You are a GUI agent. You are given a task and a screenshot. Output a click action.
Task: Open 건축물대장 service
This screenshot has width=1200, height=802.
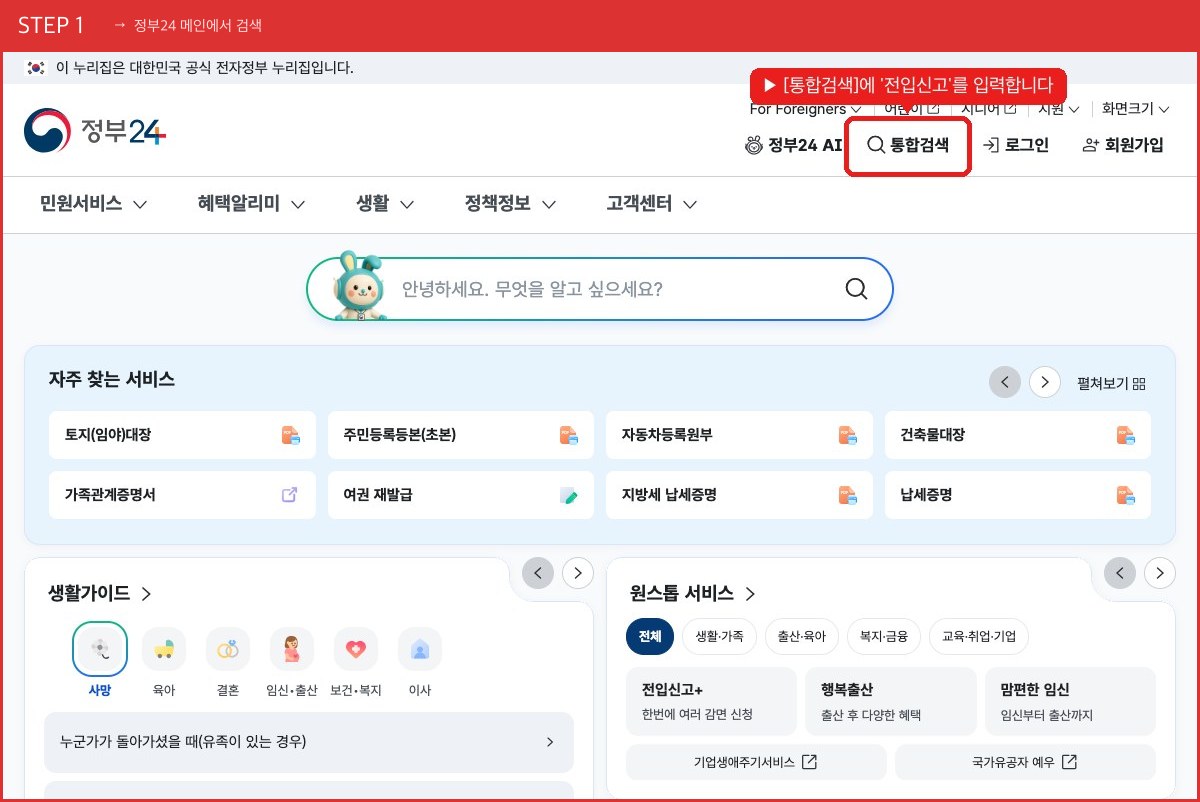(1018, 435)
